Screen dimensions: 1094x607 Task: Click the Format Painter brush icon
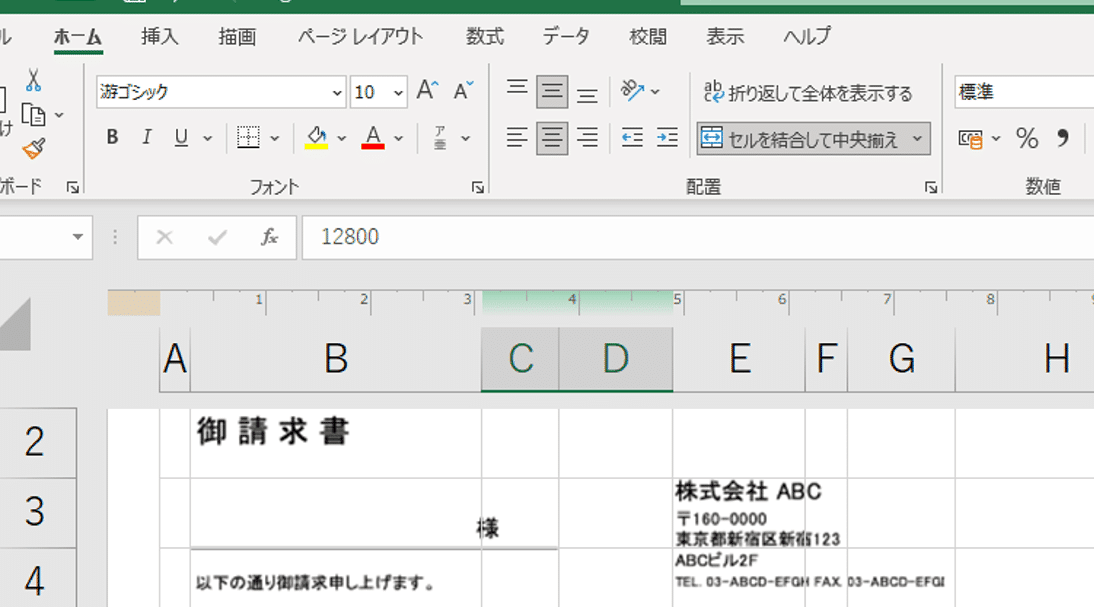[x=34, y=148]
